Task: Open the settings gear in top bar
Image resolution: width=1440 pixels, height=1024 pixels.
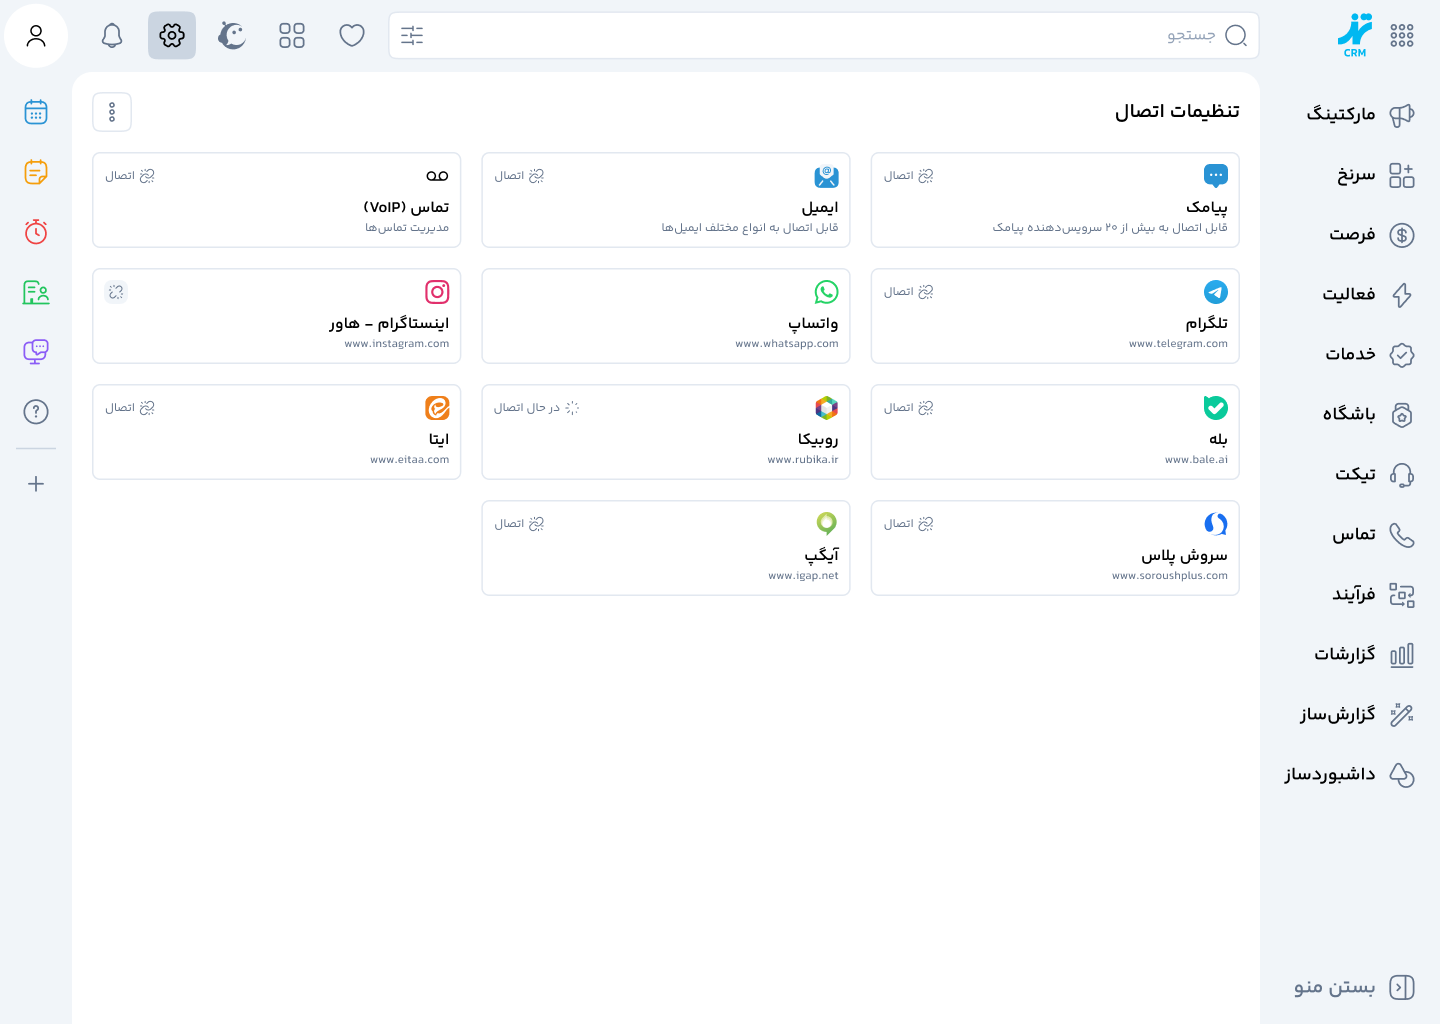Action: pos(171,35)
